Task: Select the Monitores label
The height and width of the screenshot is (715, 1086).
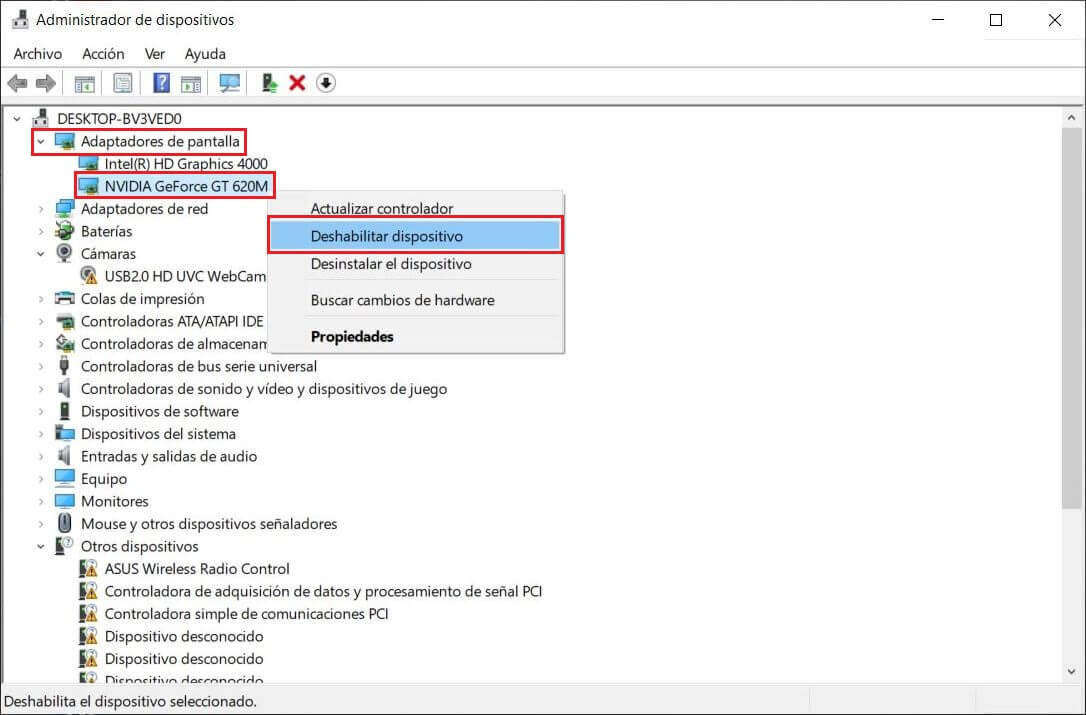Action: tap(115, 501)
